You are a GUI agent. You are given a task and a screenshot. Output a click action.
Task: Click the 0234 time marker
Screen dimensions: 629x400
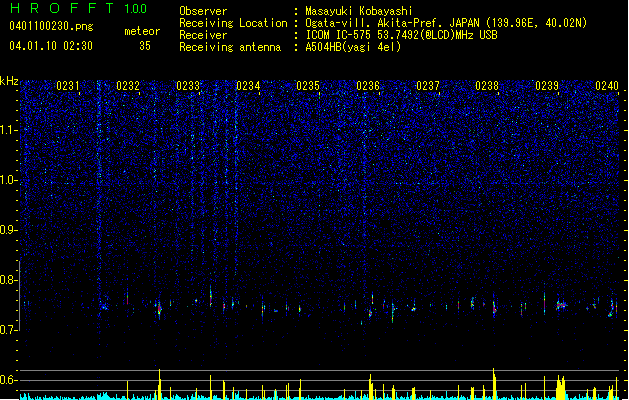tap(248, 86)
